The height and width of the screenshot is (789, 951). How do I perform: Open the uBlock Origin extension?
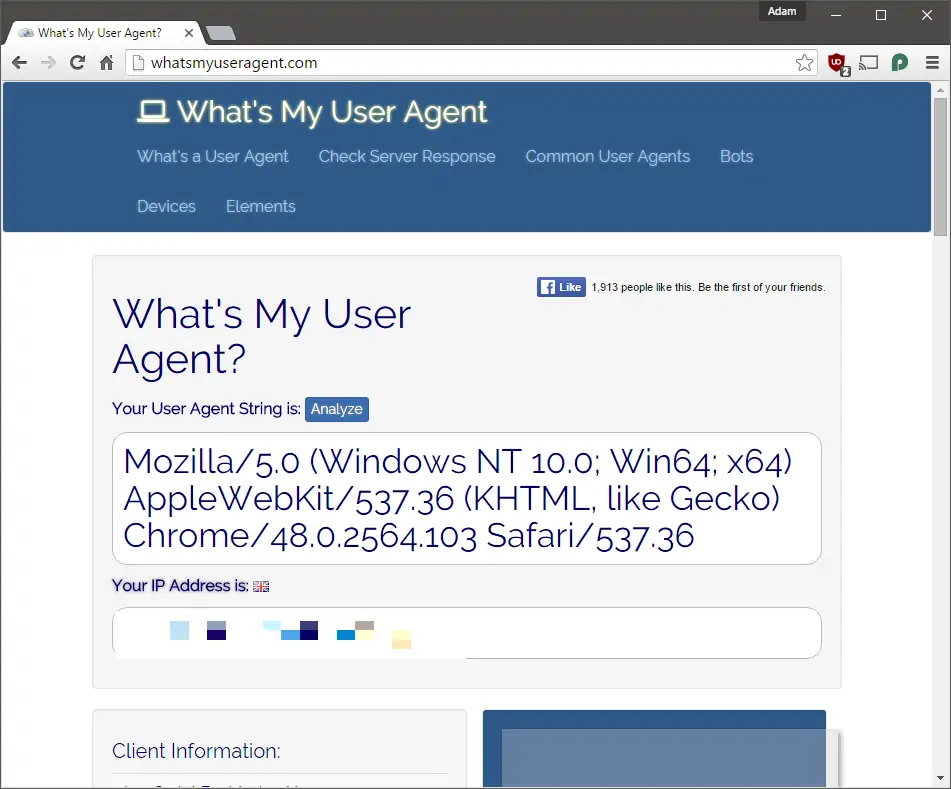coord(838,63)
